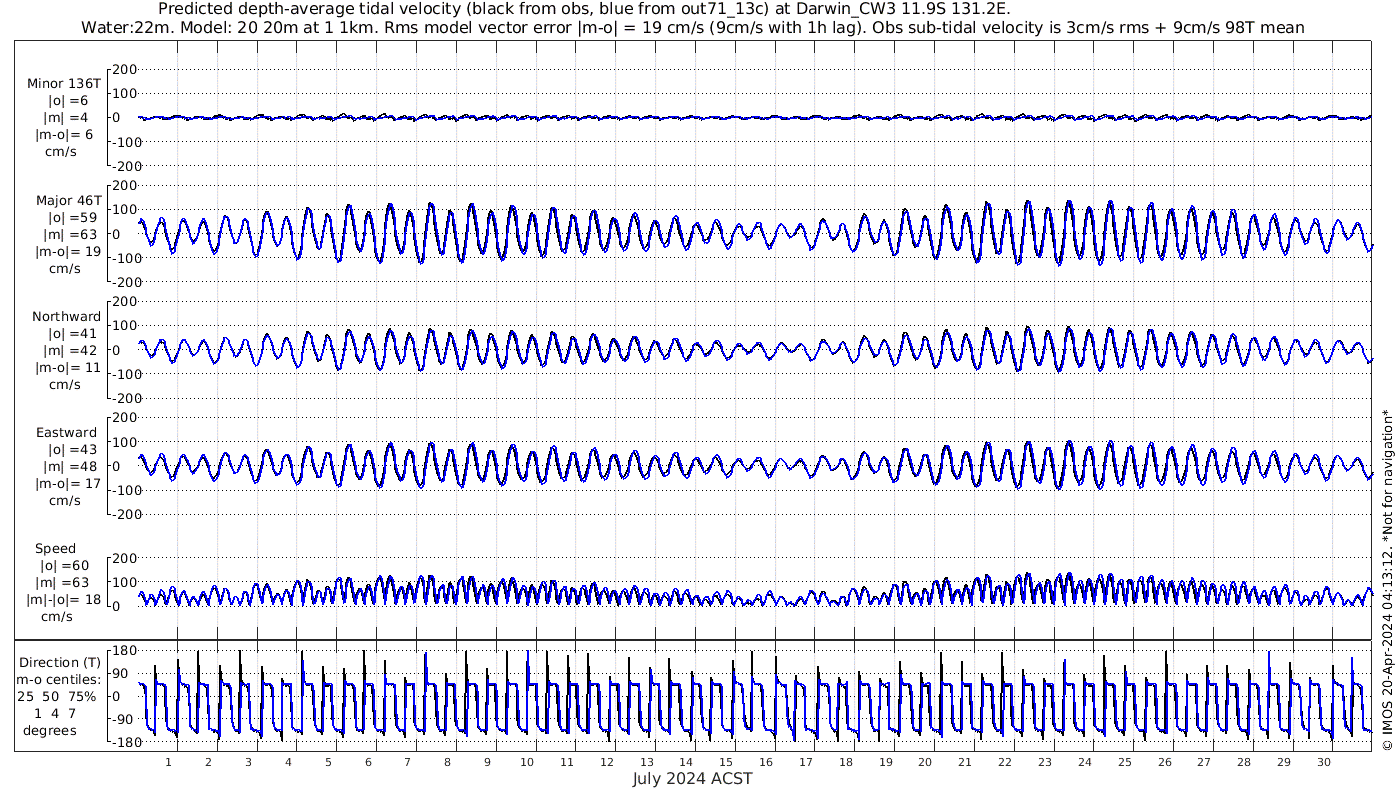Click the 'July 2024 ACST' axis title
Screen dimensions: 1400x800
coord(692,778)
